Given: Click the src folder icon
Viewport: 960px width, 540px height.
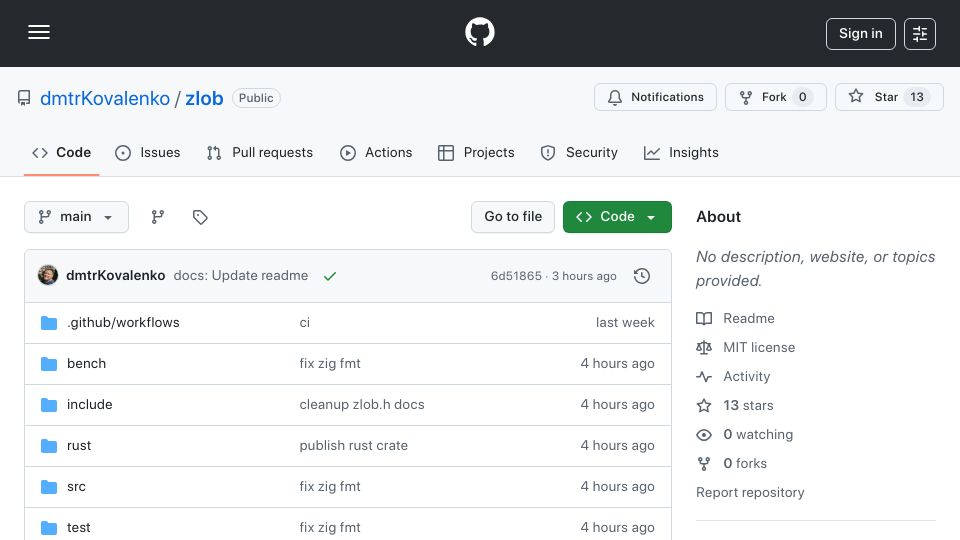Looking at the screenshot, I should coord(49,487).
